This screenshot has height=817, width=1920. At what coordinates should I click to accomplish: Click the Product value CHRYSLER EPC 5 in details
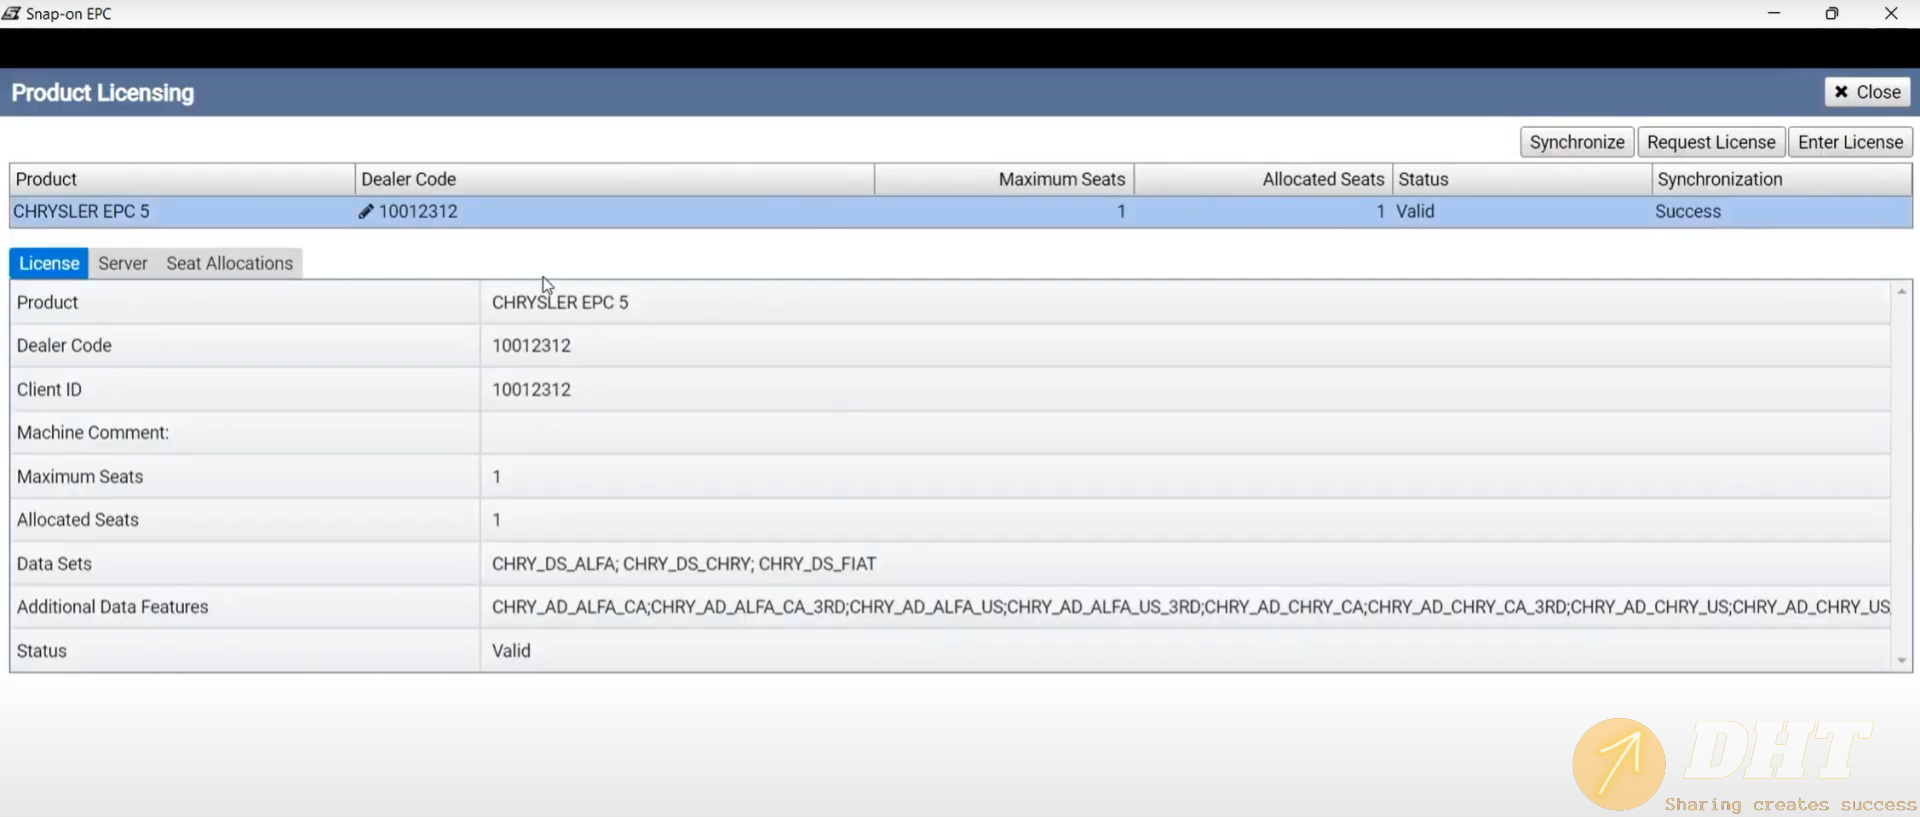coord(560,302)
